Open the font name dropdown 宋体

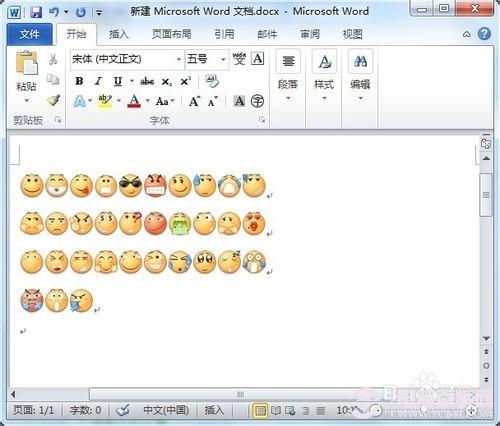(x=127, y=59)
